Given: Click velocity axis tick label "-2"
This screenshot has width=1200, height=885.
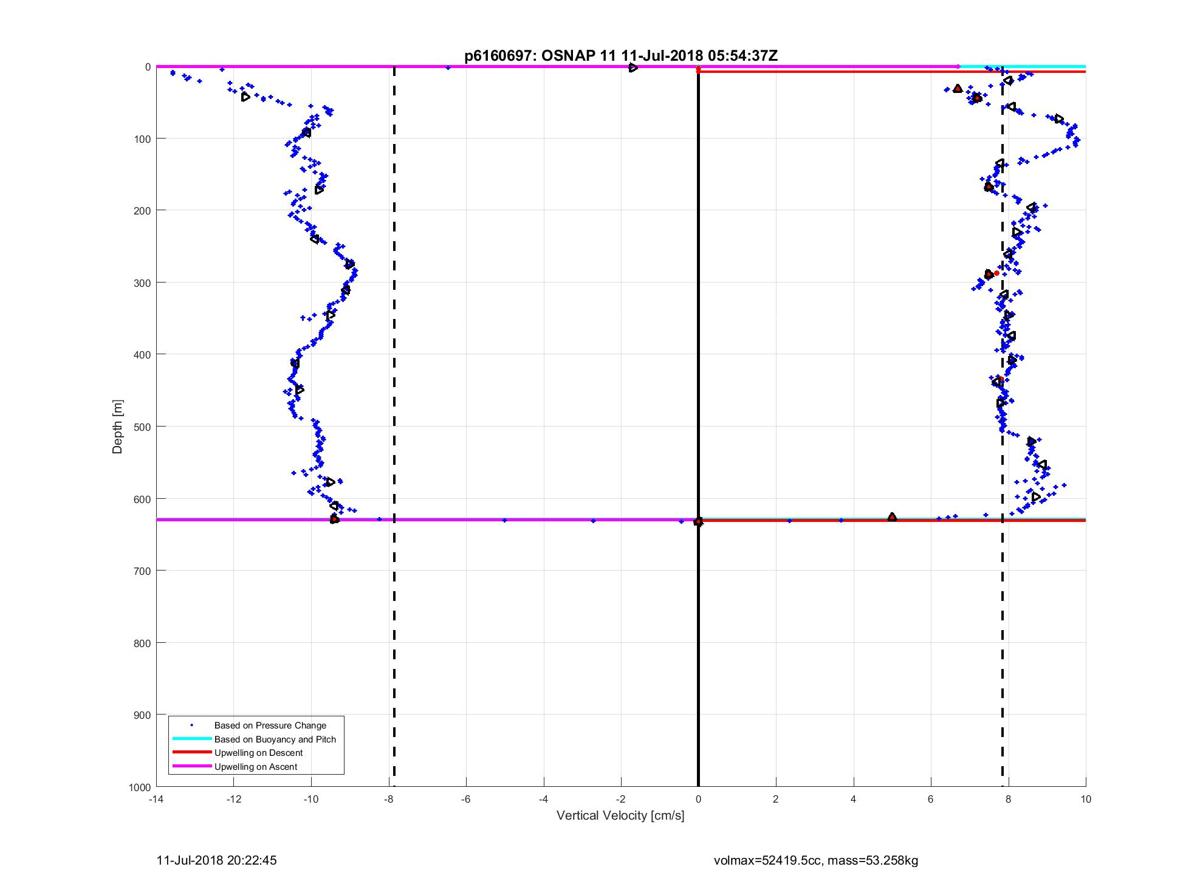Looking at the screenshot, I should pos(620,800).
